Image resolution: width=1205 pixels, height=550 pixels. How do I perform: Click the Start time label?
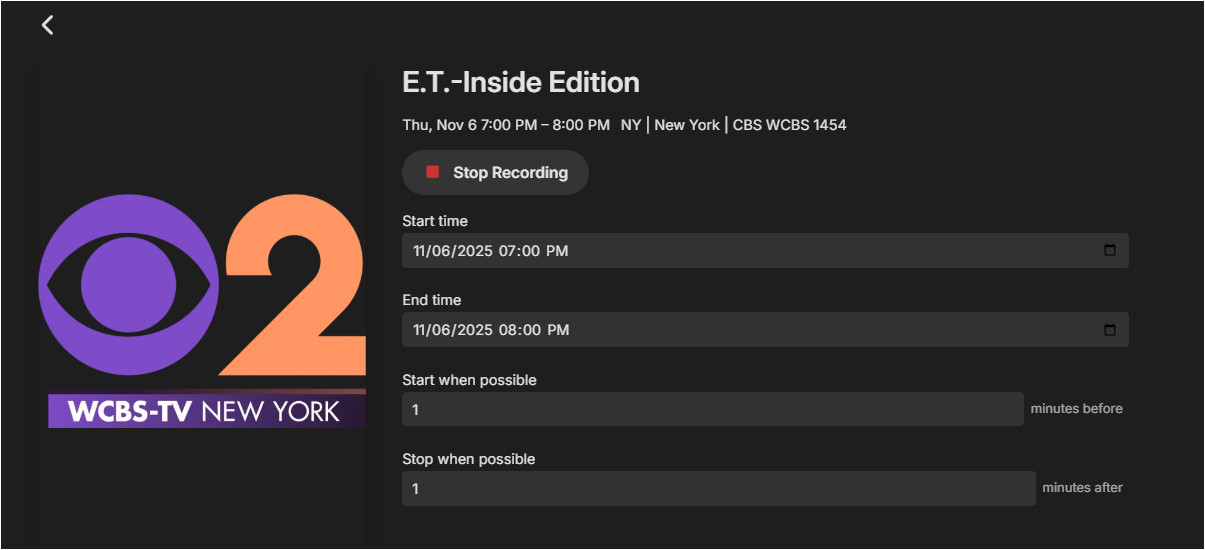point(434,221)
